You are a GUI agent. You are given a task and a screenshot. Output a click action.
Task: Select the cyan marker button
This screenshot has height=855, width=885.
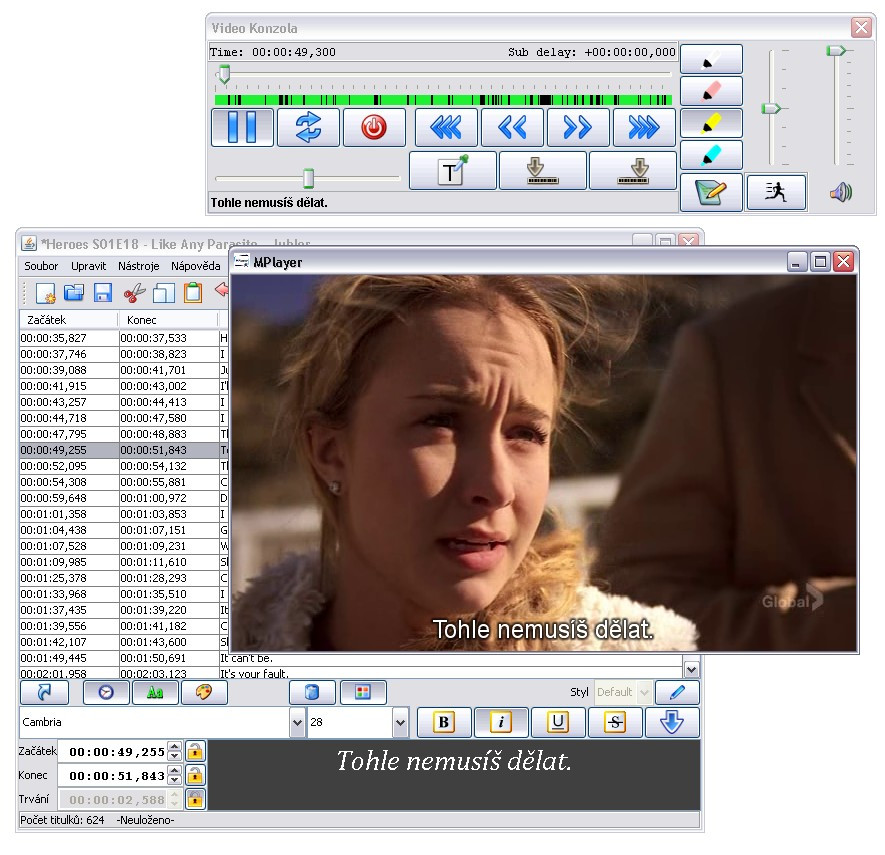(711, 155)
